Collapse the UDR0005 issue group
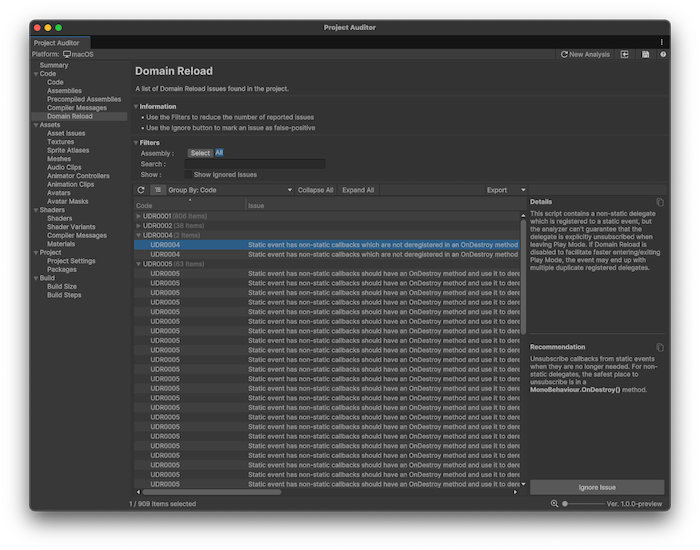700x550 pixels. pos(139,264)
